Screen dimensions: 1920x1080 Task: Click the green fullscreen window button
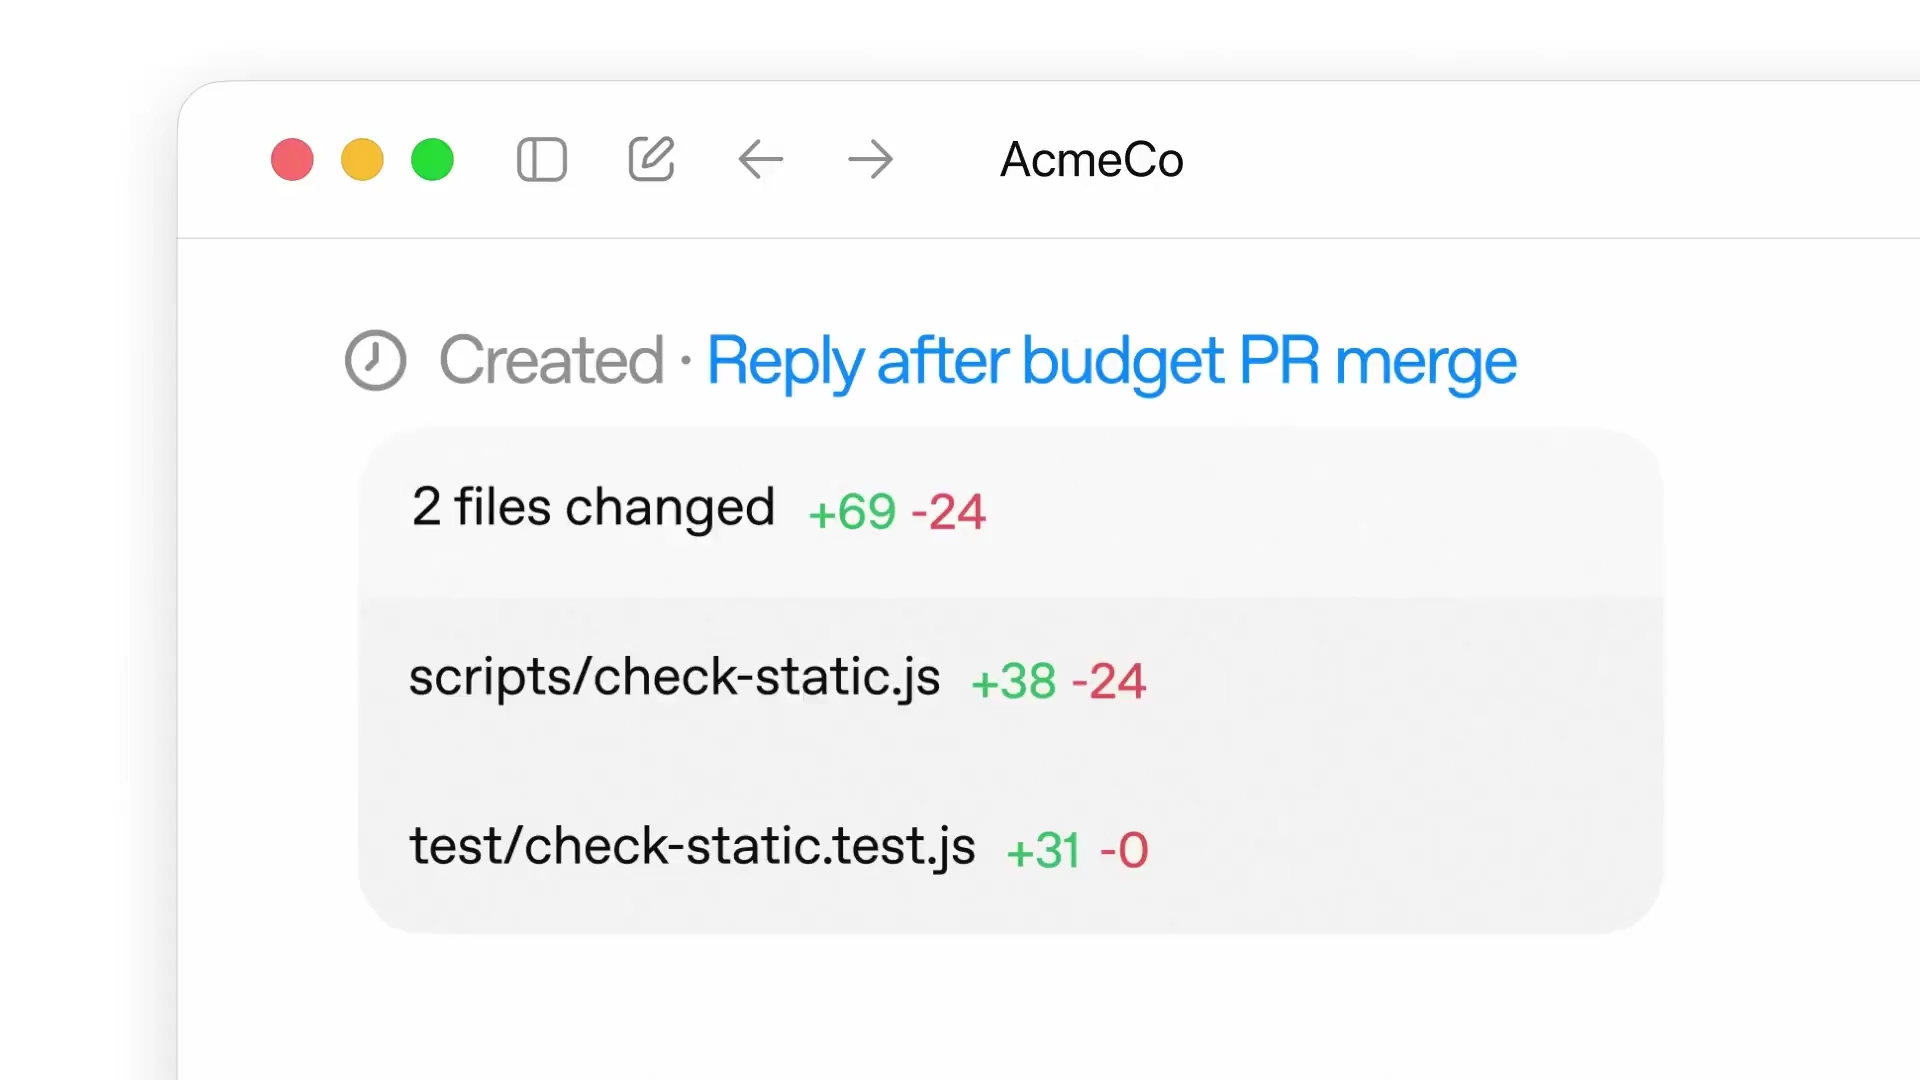pyautogui.click(x=432, y=160)
